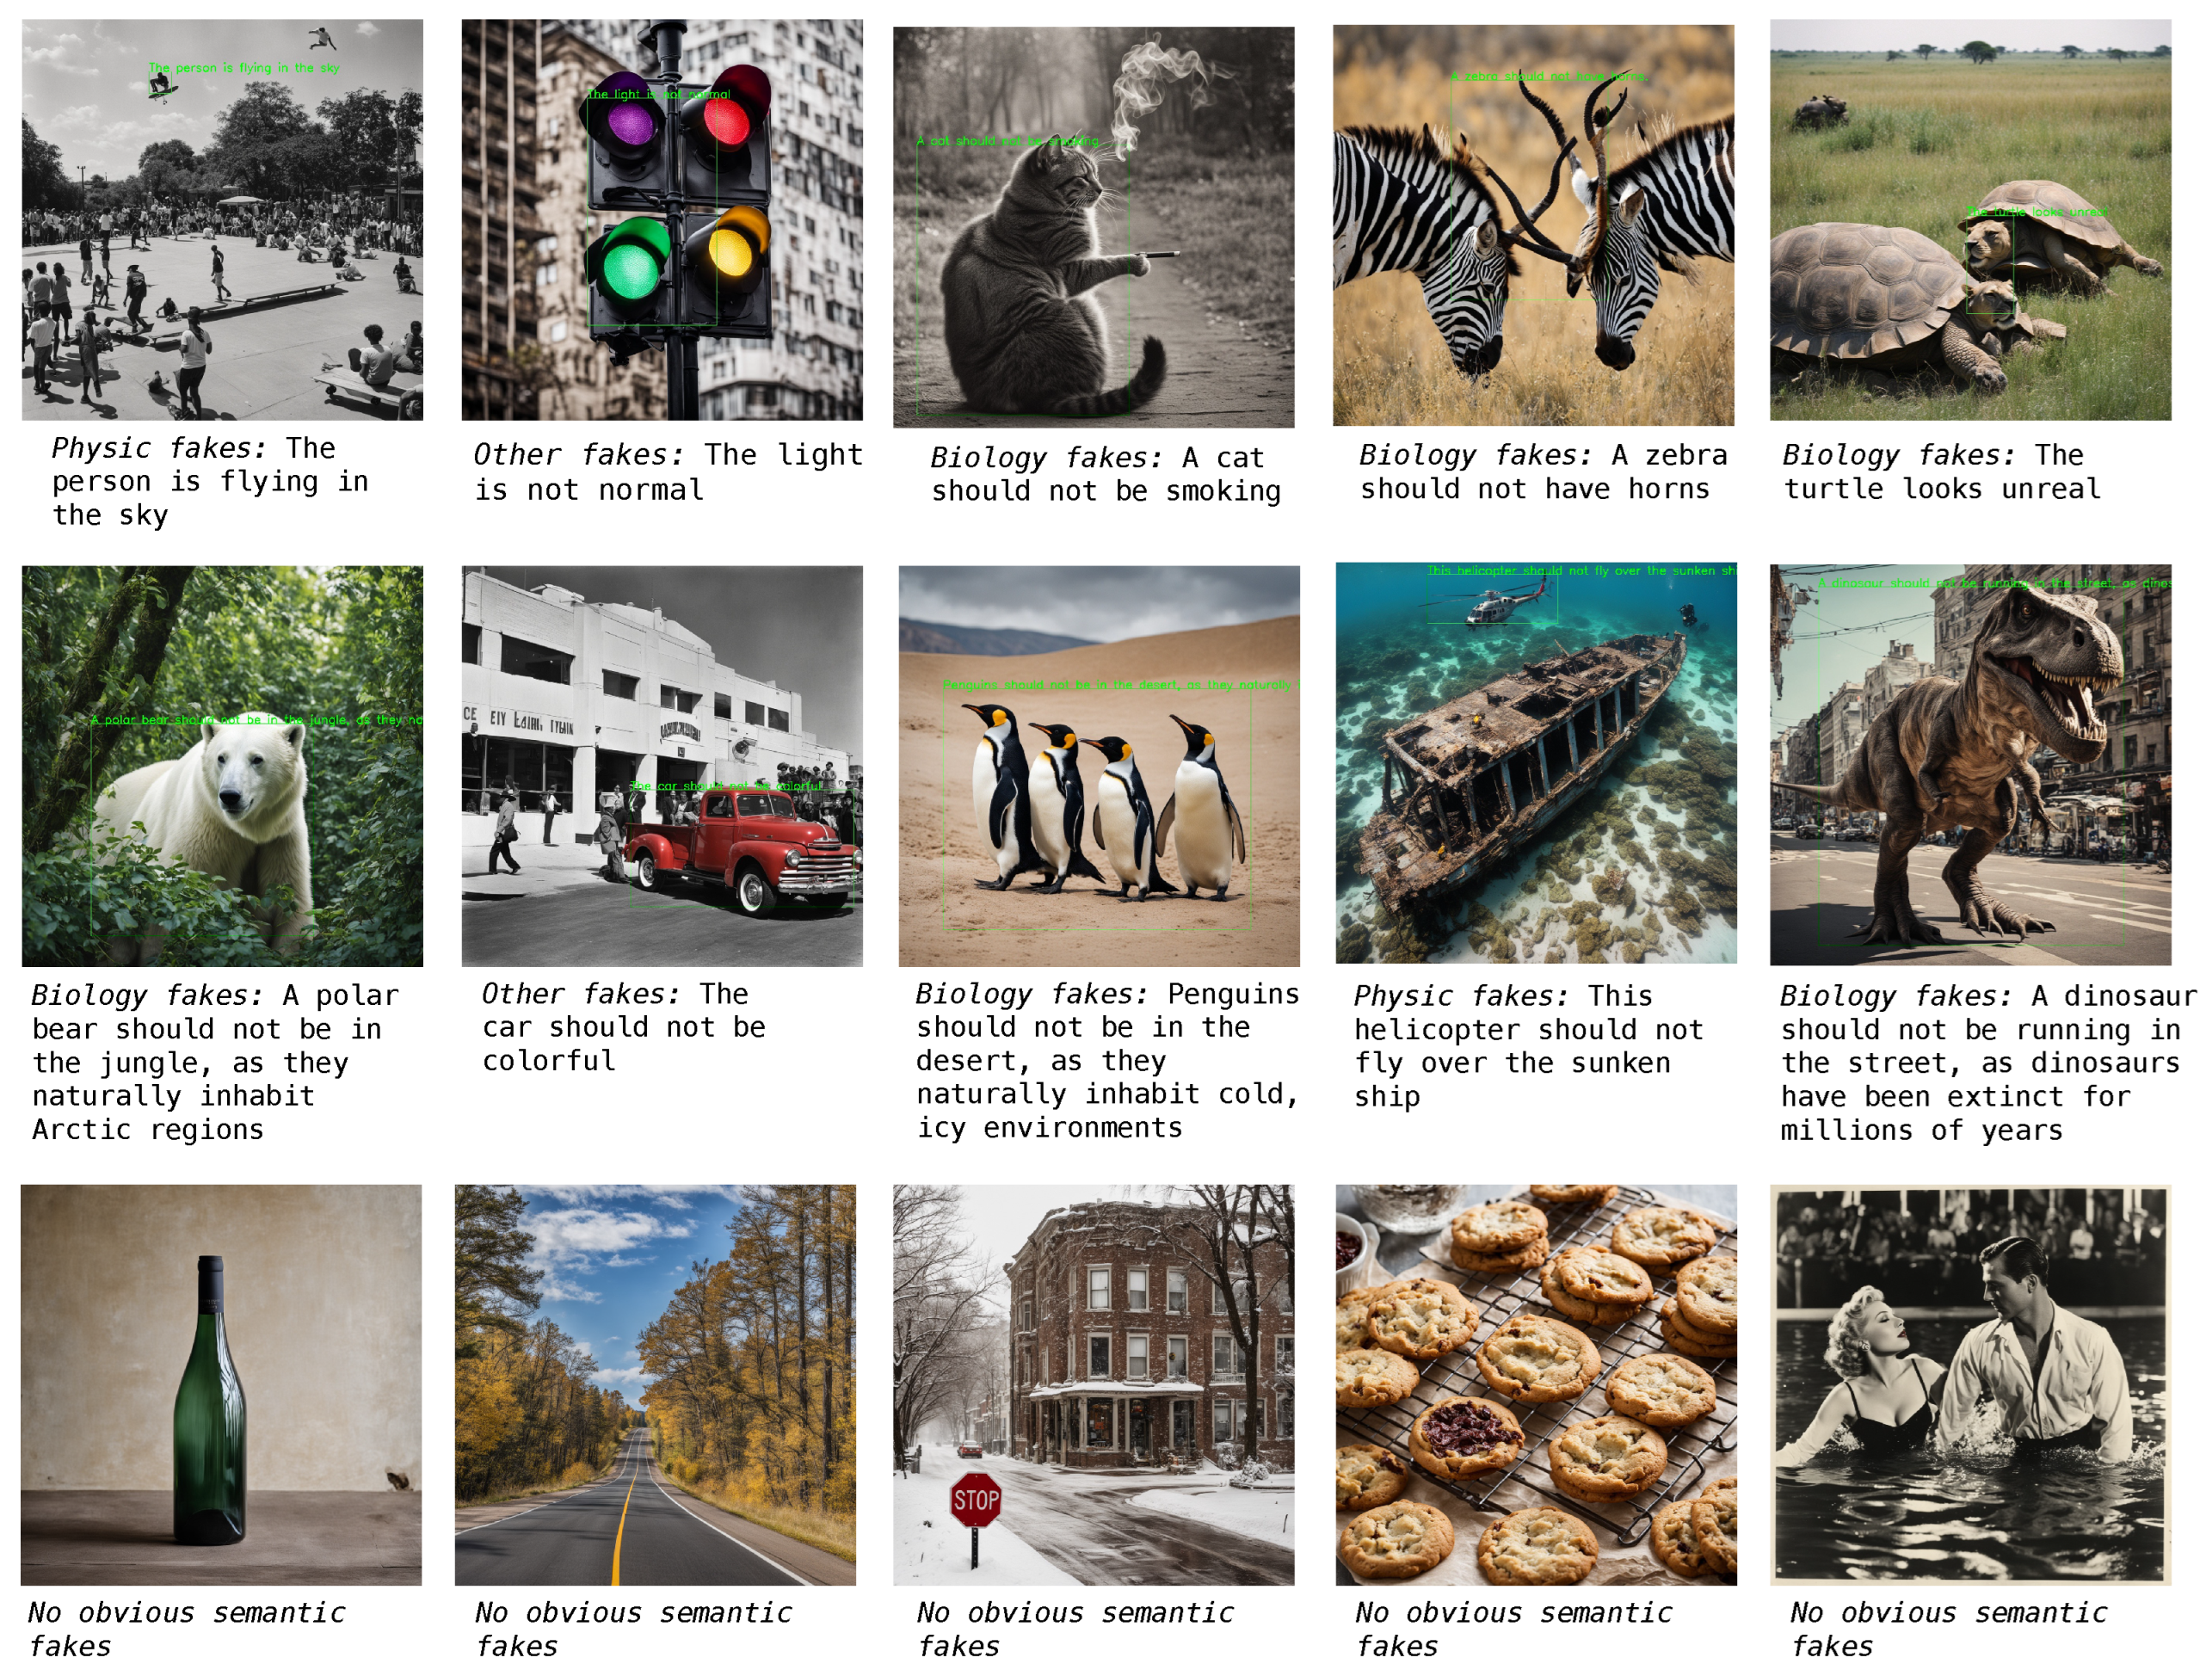This screenshot has width=2212, height=1676.
Task: Open the smoking cat photo
Action: click(x=1094, y=227)
